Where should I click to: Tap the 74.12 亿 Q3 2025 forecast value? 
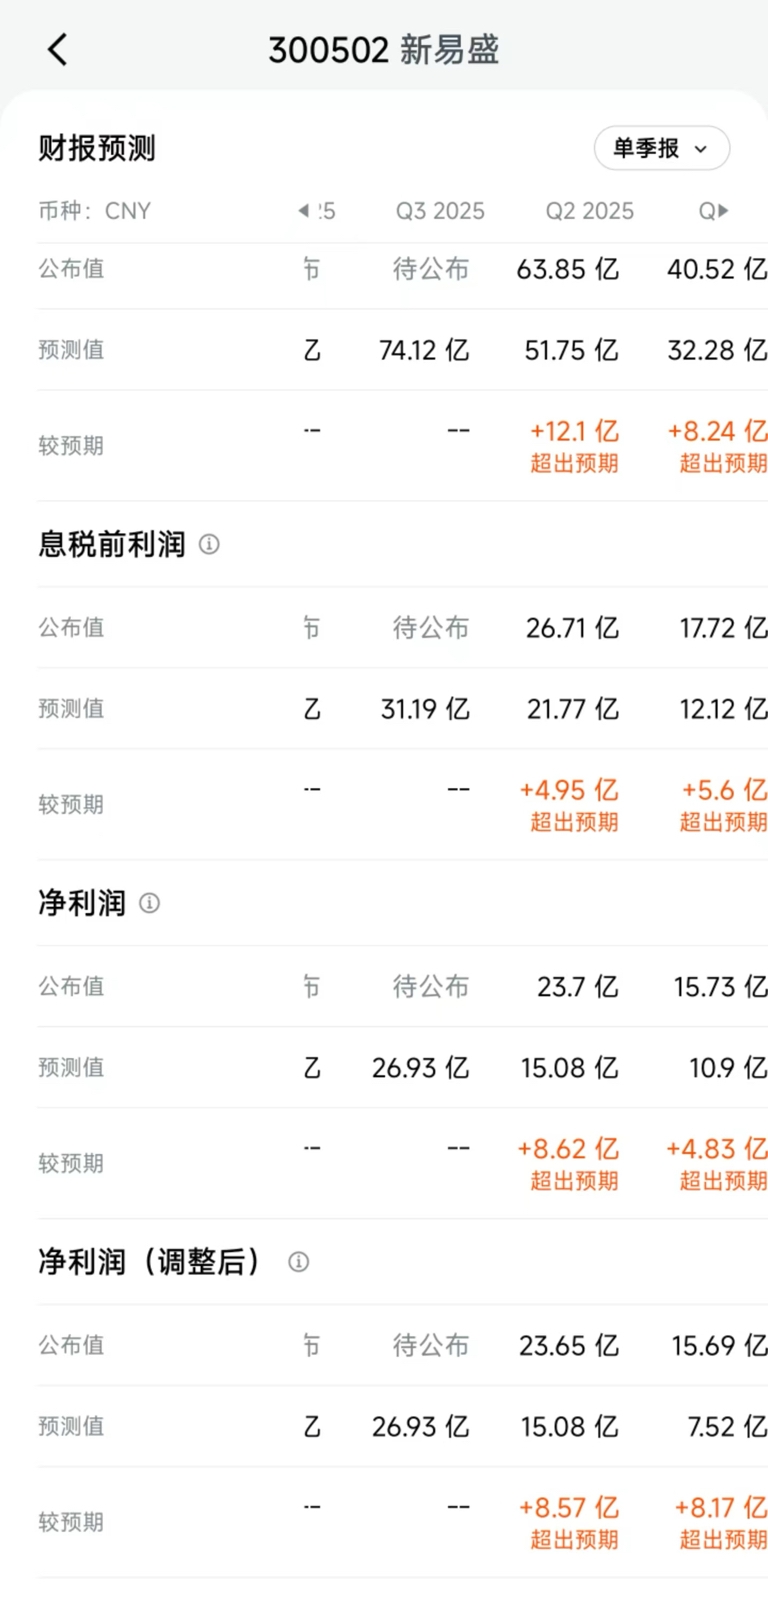[x=424, y=350]
